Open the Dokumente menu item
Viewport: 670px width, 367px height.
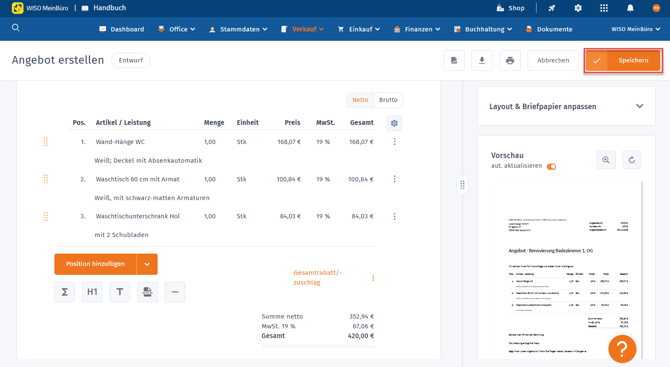[549, 29]
